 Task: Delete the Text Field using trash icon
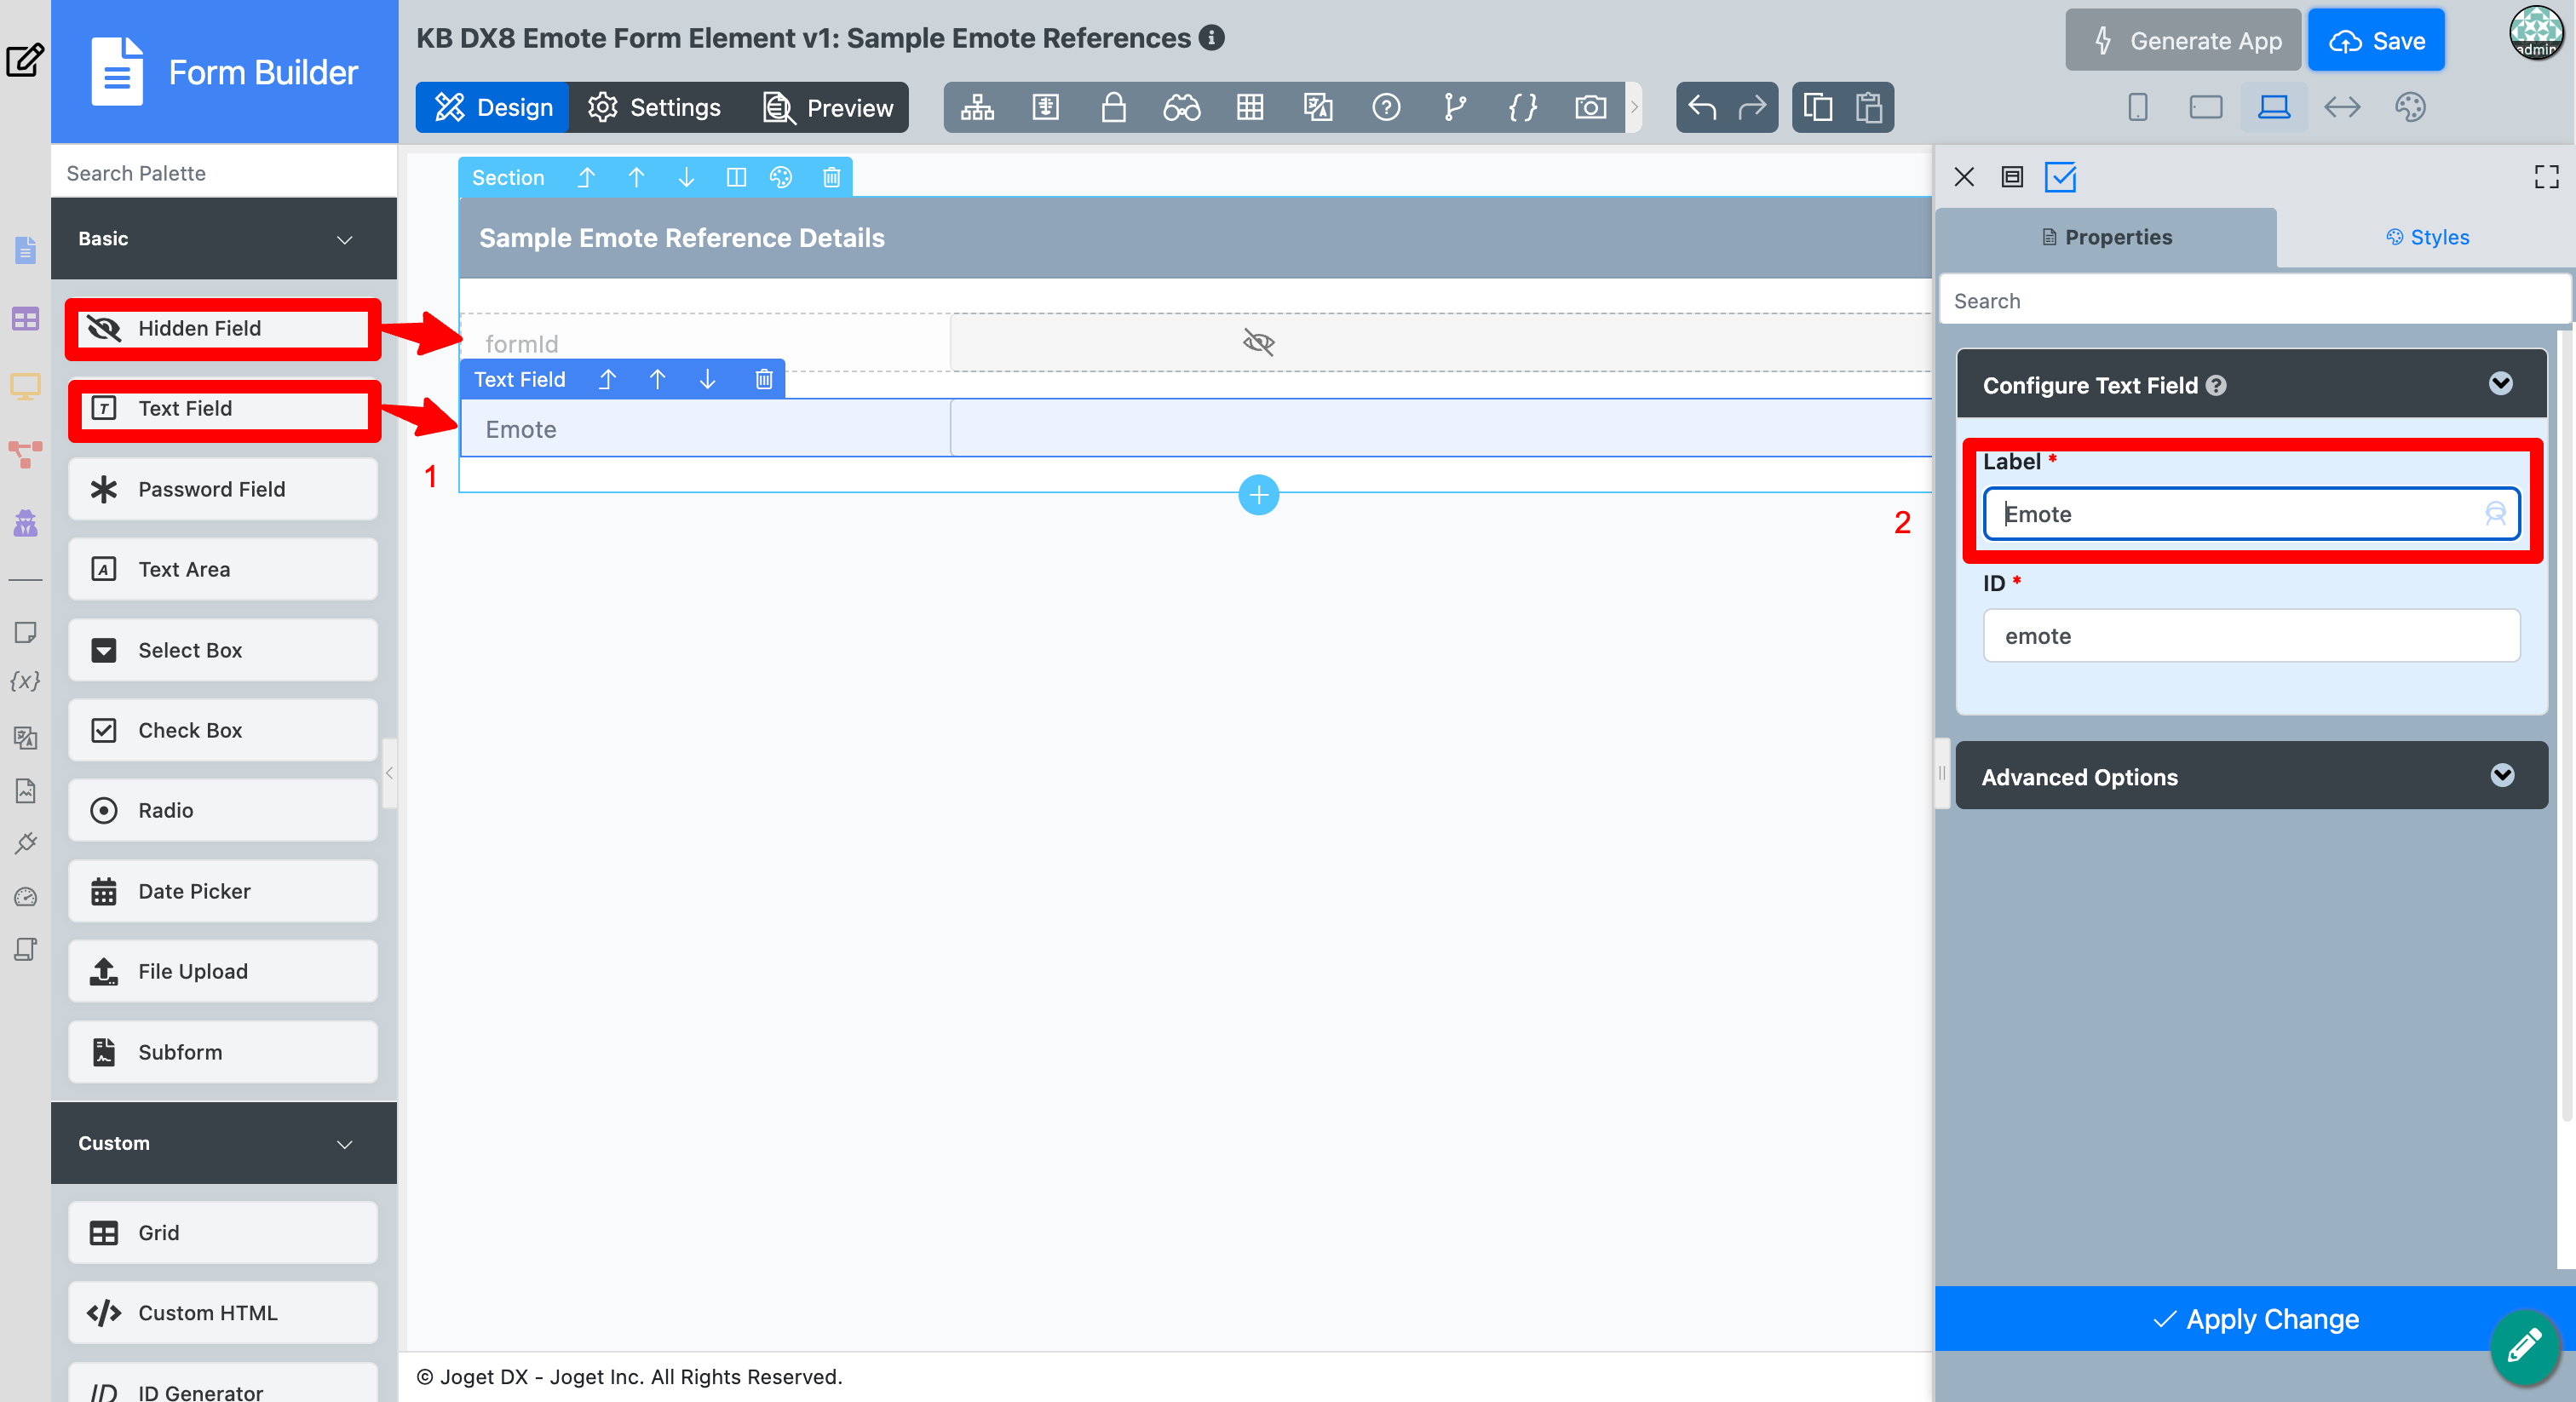(x=764, y=379)
